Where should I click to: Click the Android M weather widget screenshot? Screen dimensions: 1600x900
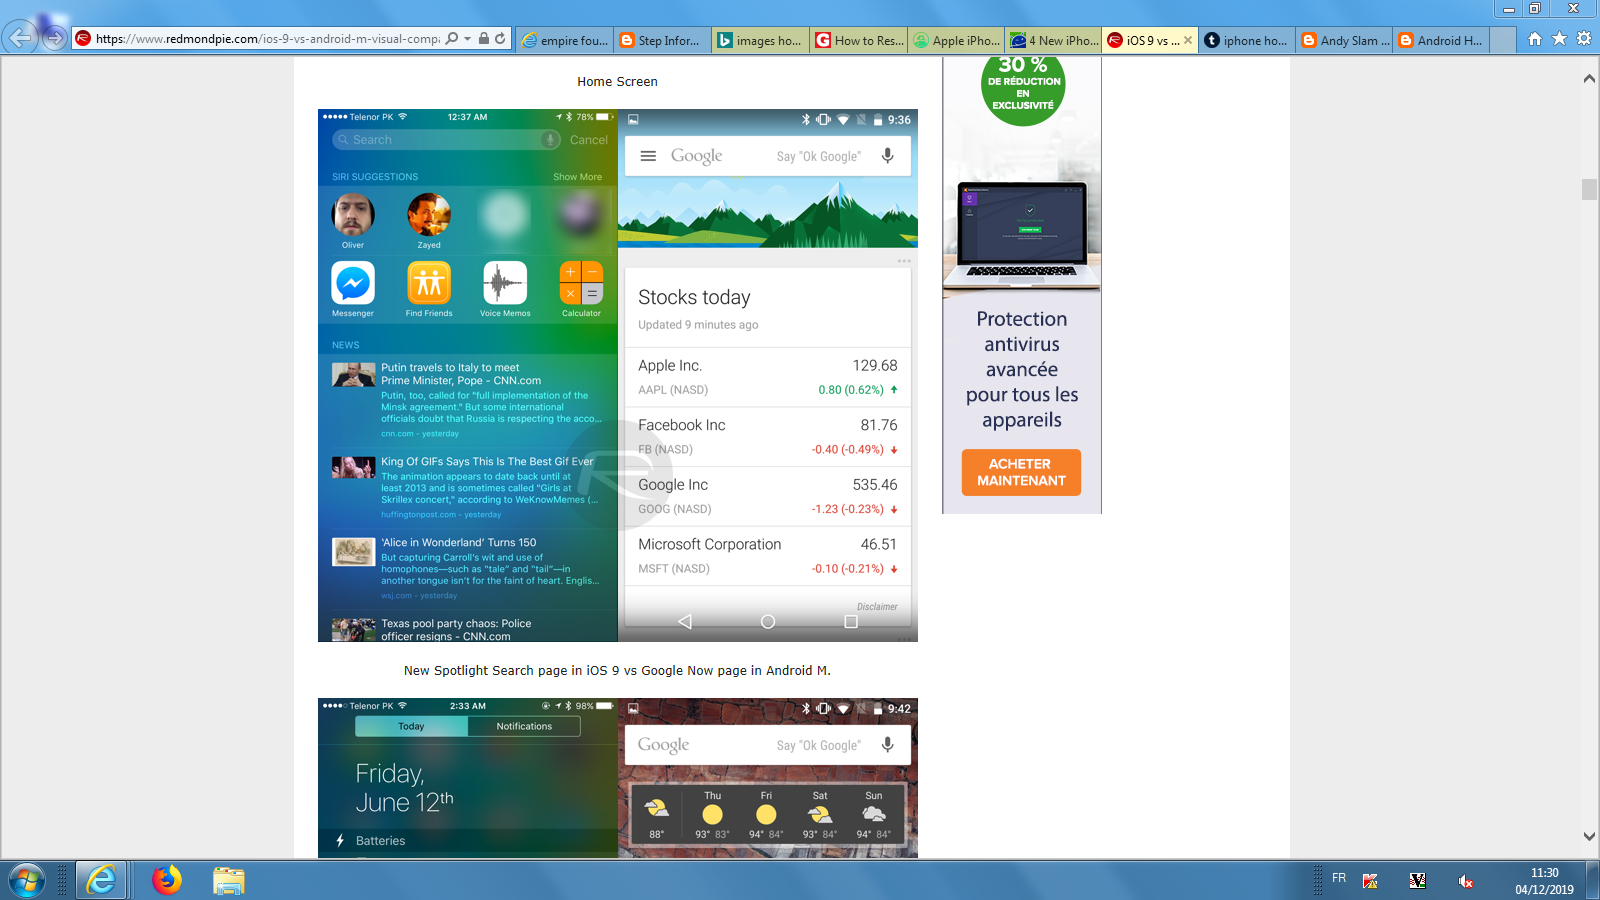(x=768, y=778)
